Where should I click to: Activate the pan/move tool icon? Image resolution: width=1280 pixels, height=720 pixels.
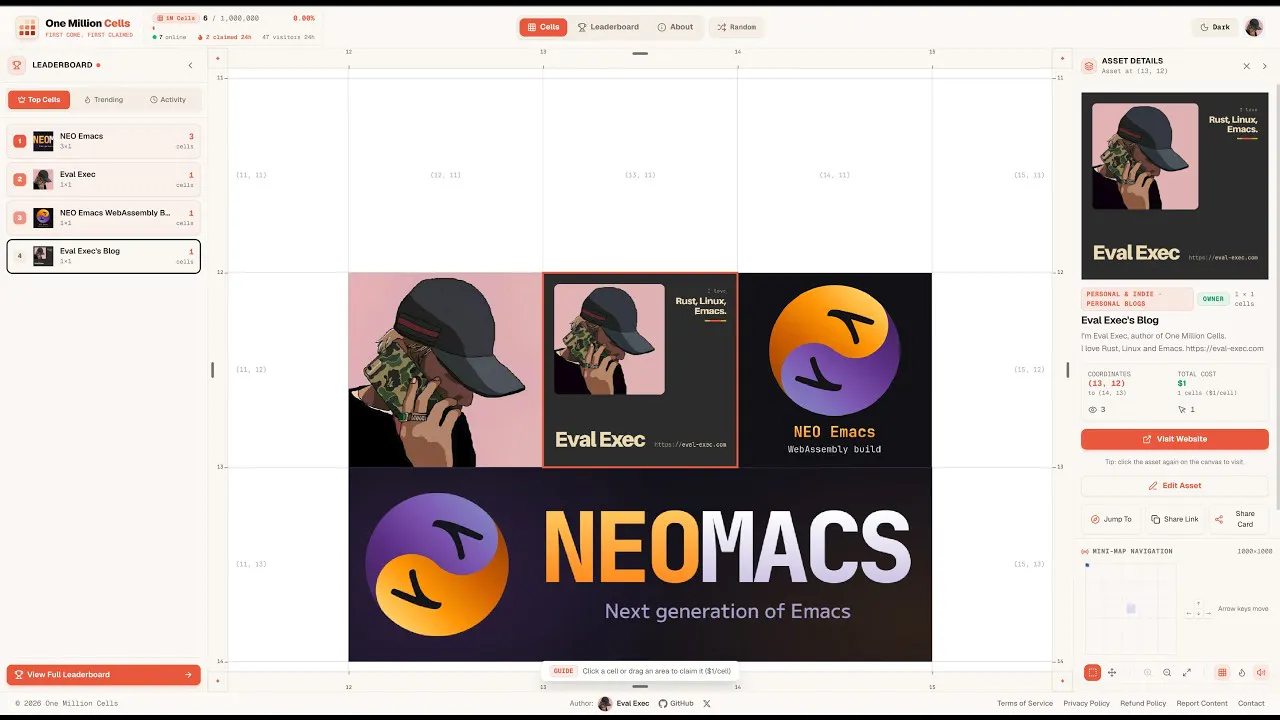tap(1112, 673)
